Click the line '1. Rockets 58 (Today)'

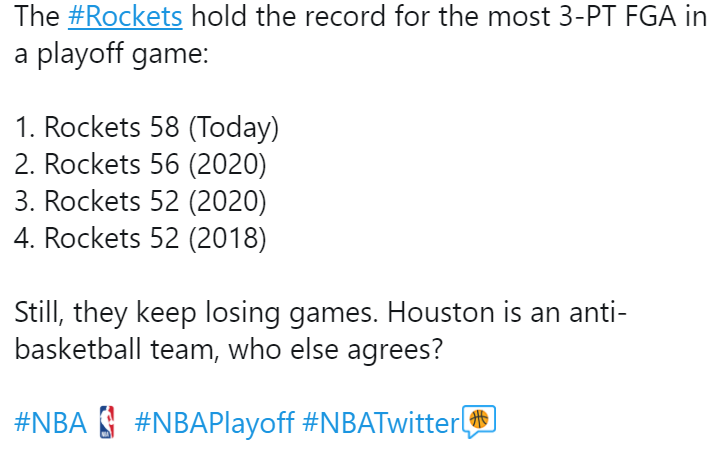(147, 127)
